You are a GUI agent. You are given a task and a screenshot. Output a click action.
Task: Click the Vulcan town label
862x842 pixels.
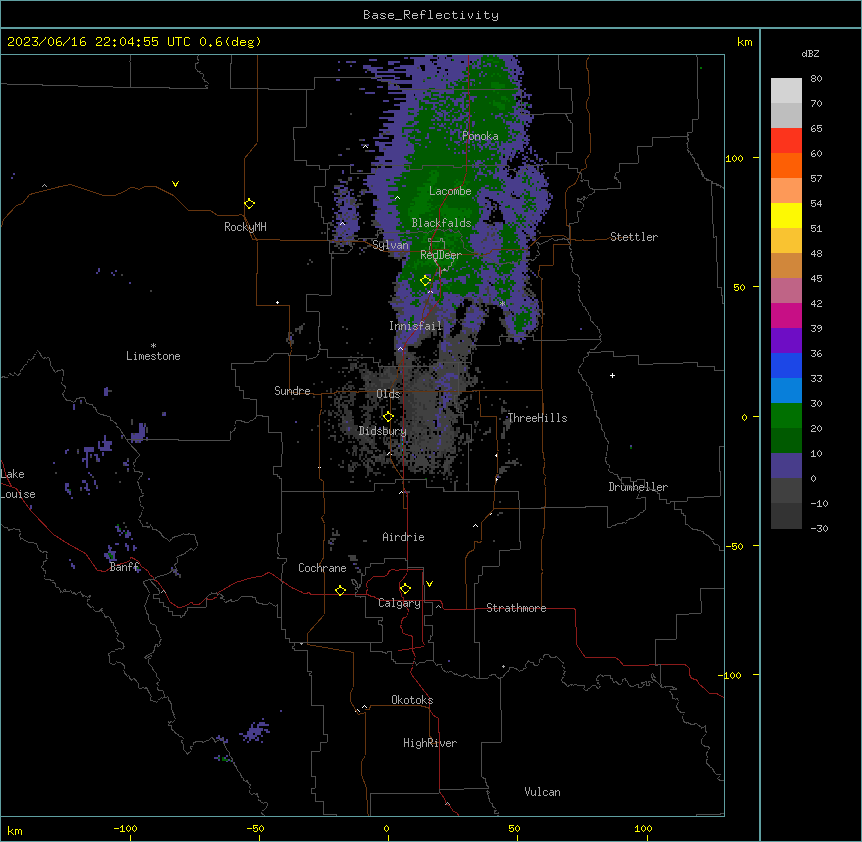[x=542, y=792]
